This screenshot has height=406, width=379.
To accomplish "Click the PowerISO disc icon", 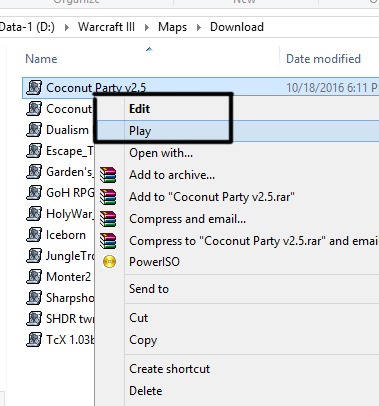I will pyautogui.click(x=109, y=262).
